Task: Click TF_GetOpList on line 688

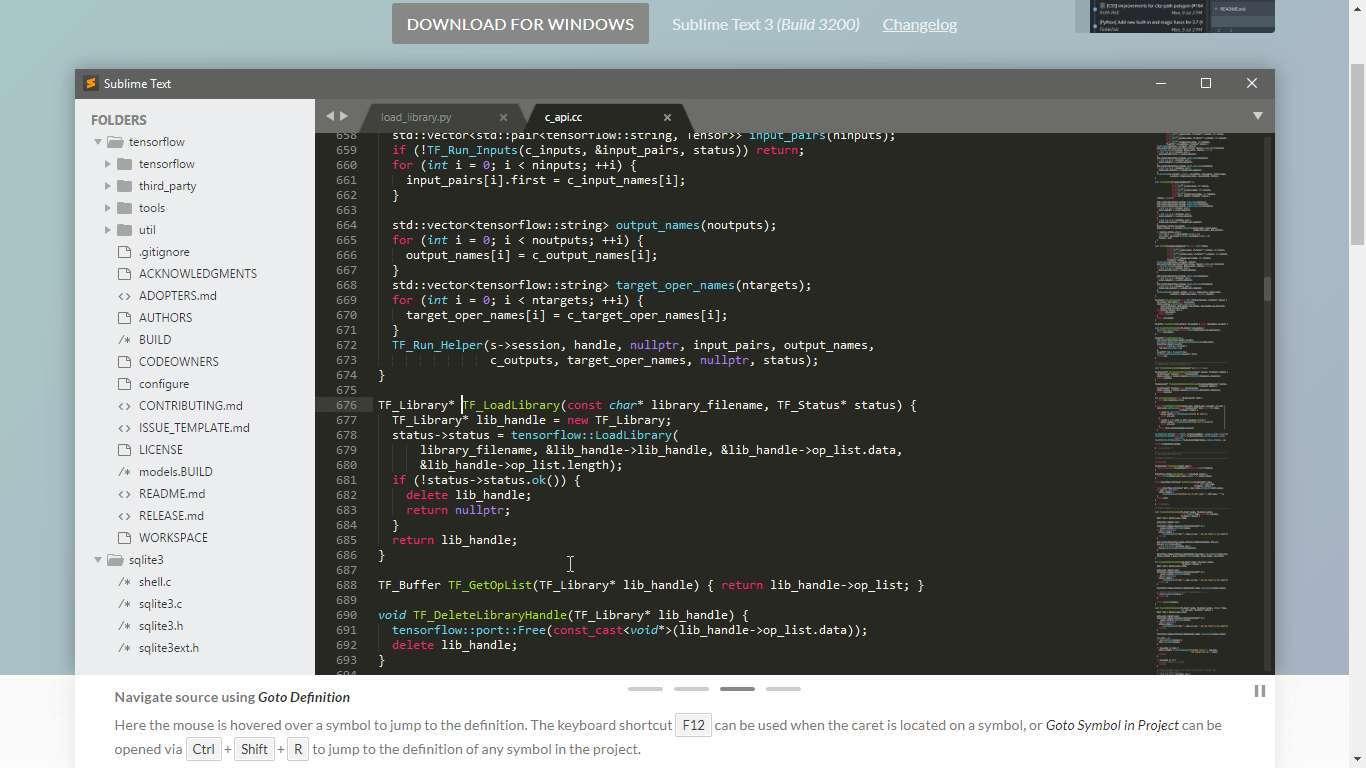Action: coord(490,585)
